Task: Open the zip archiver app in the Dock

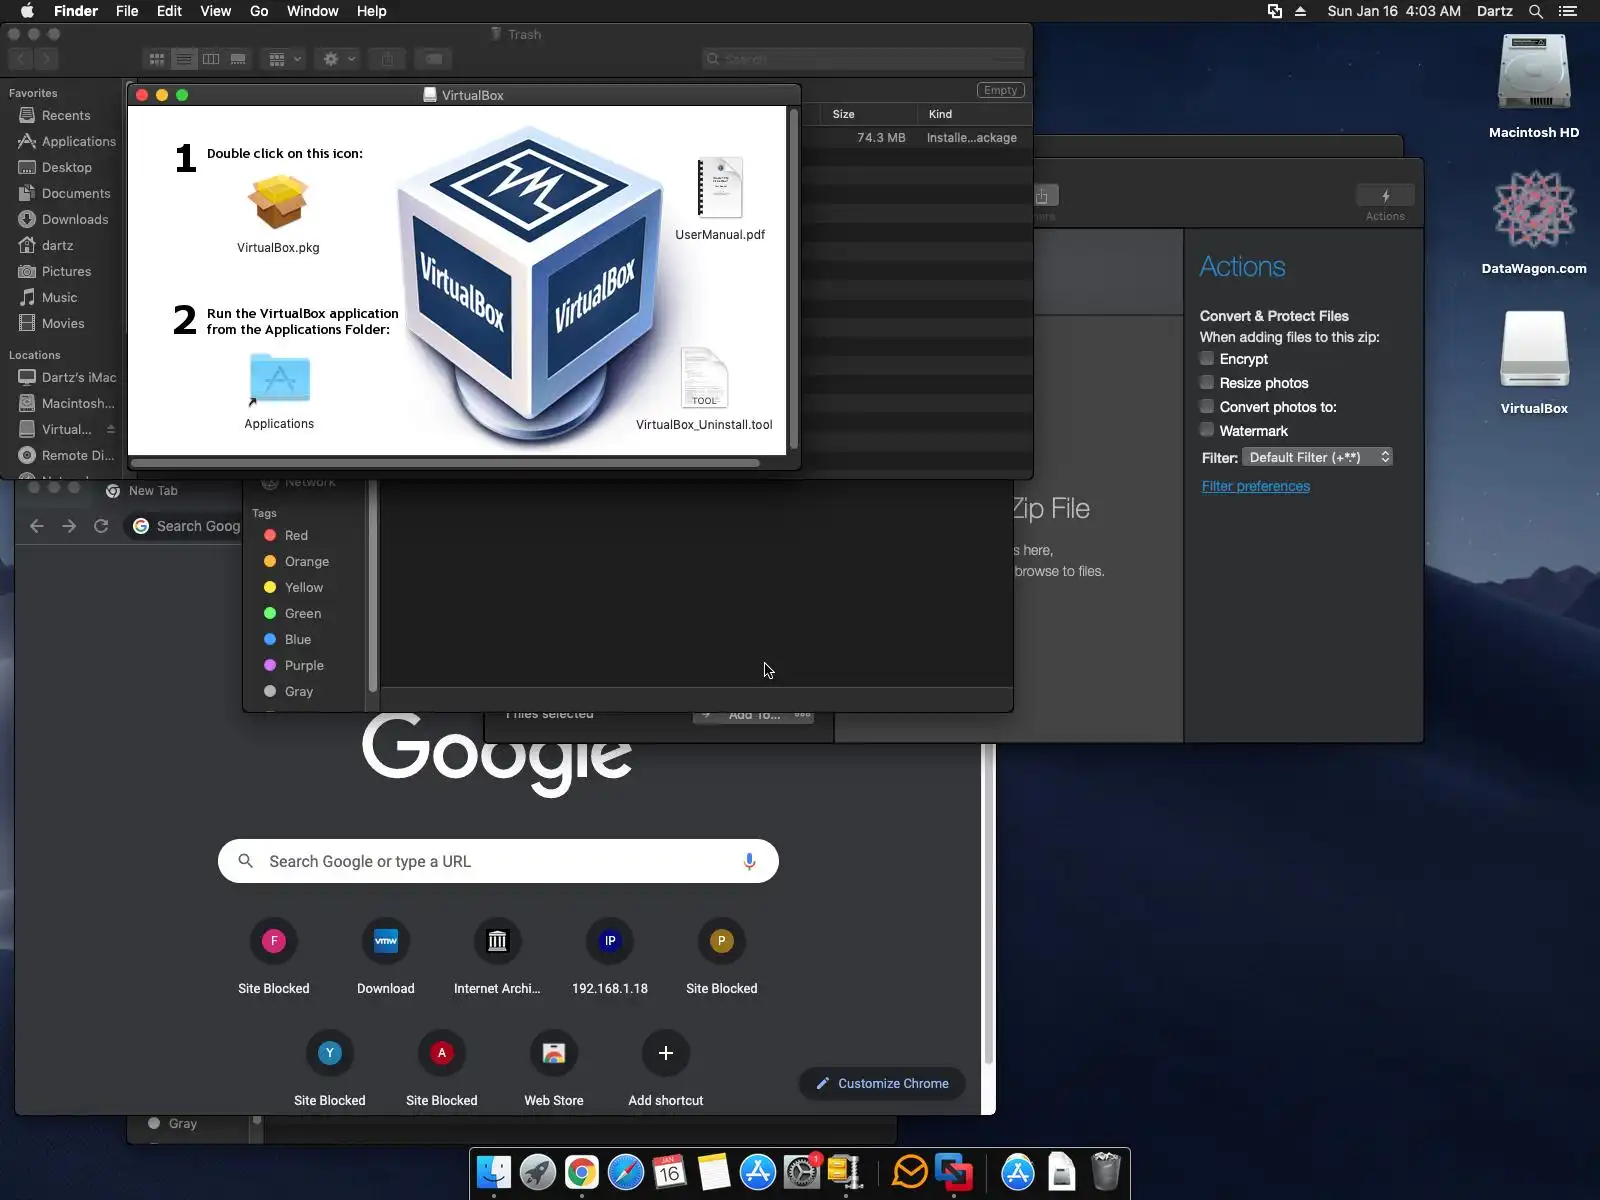Action: (x=846, y=1171)
